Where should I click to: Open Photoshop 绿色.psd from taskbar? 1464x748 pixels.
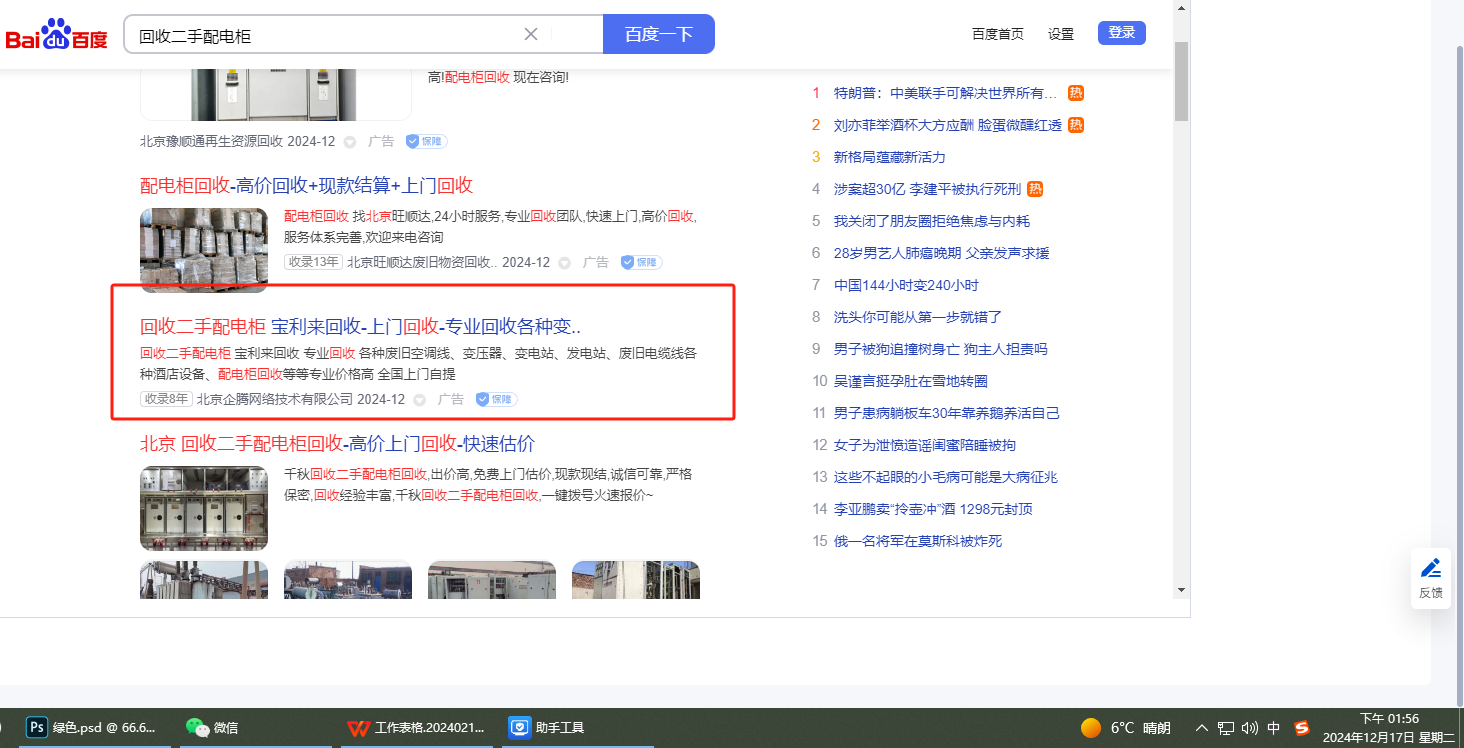pyautogui.click(x=91, y=728)
